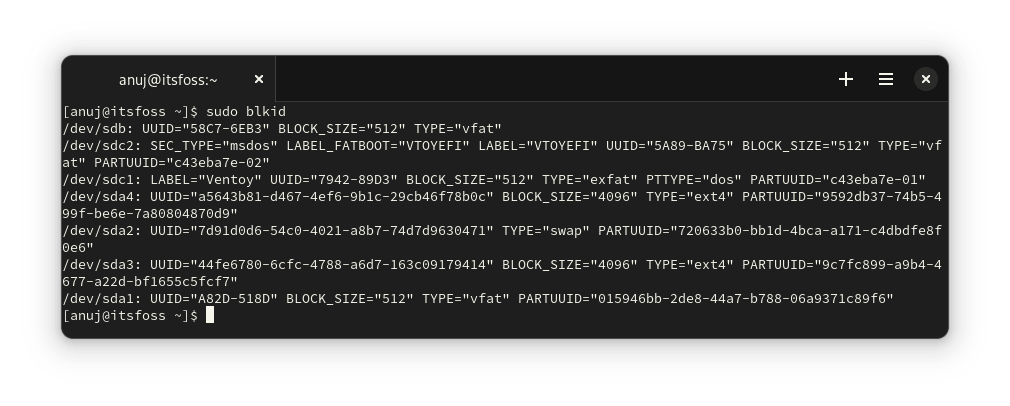Close the terminal window
Screen dimensions: 1010x406
[x=926, y=79]
